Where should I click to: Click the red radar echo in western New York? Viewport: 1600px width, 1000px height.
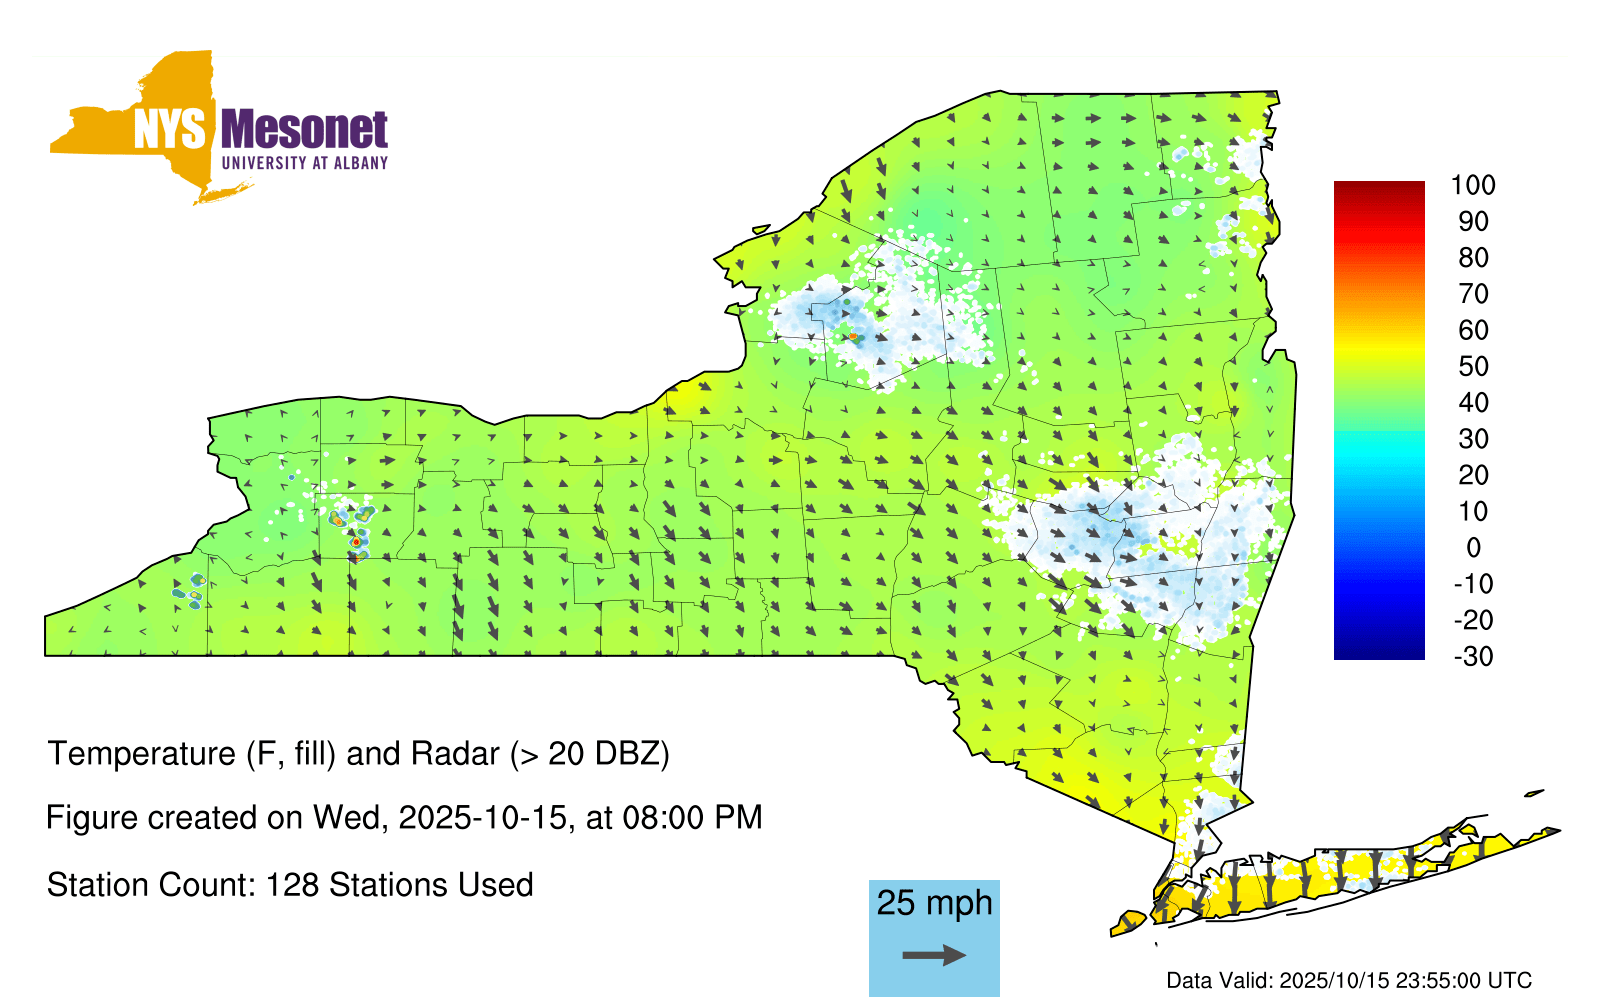(356, 542)
